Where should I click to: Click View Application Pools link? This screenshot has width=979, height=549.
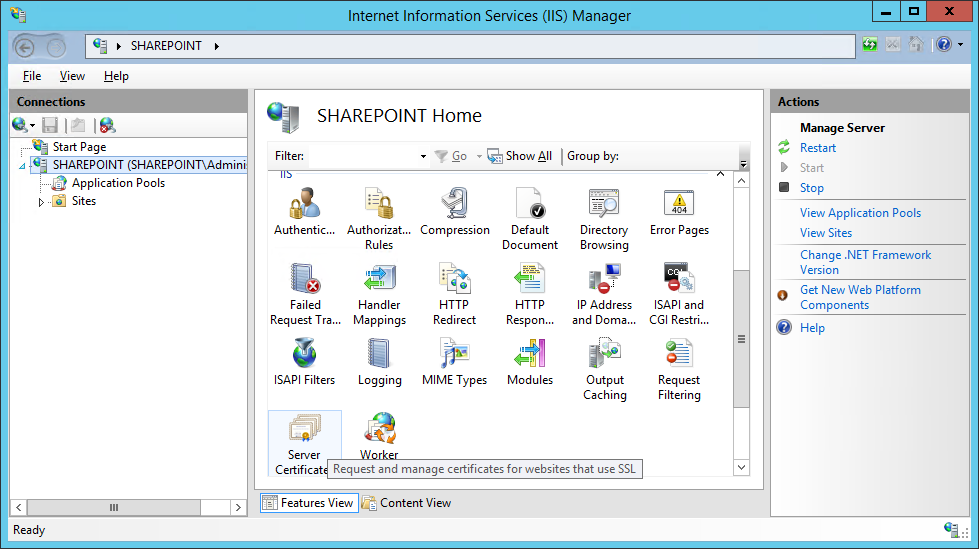860,213
